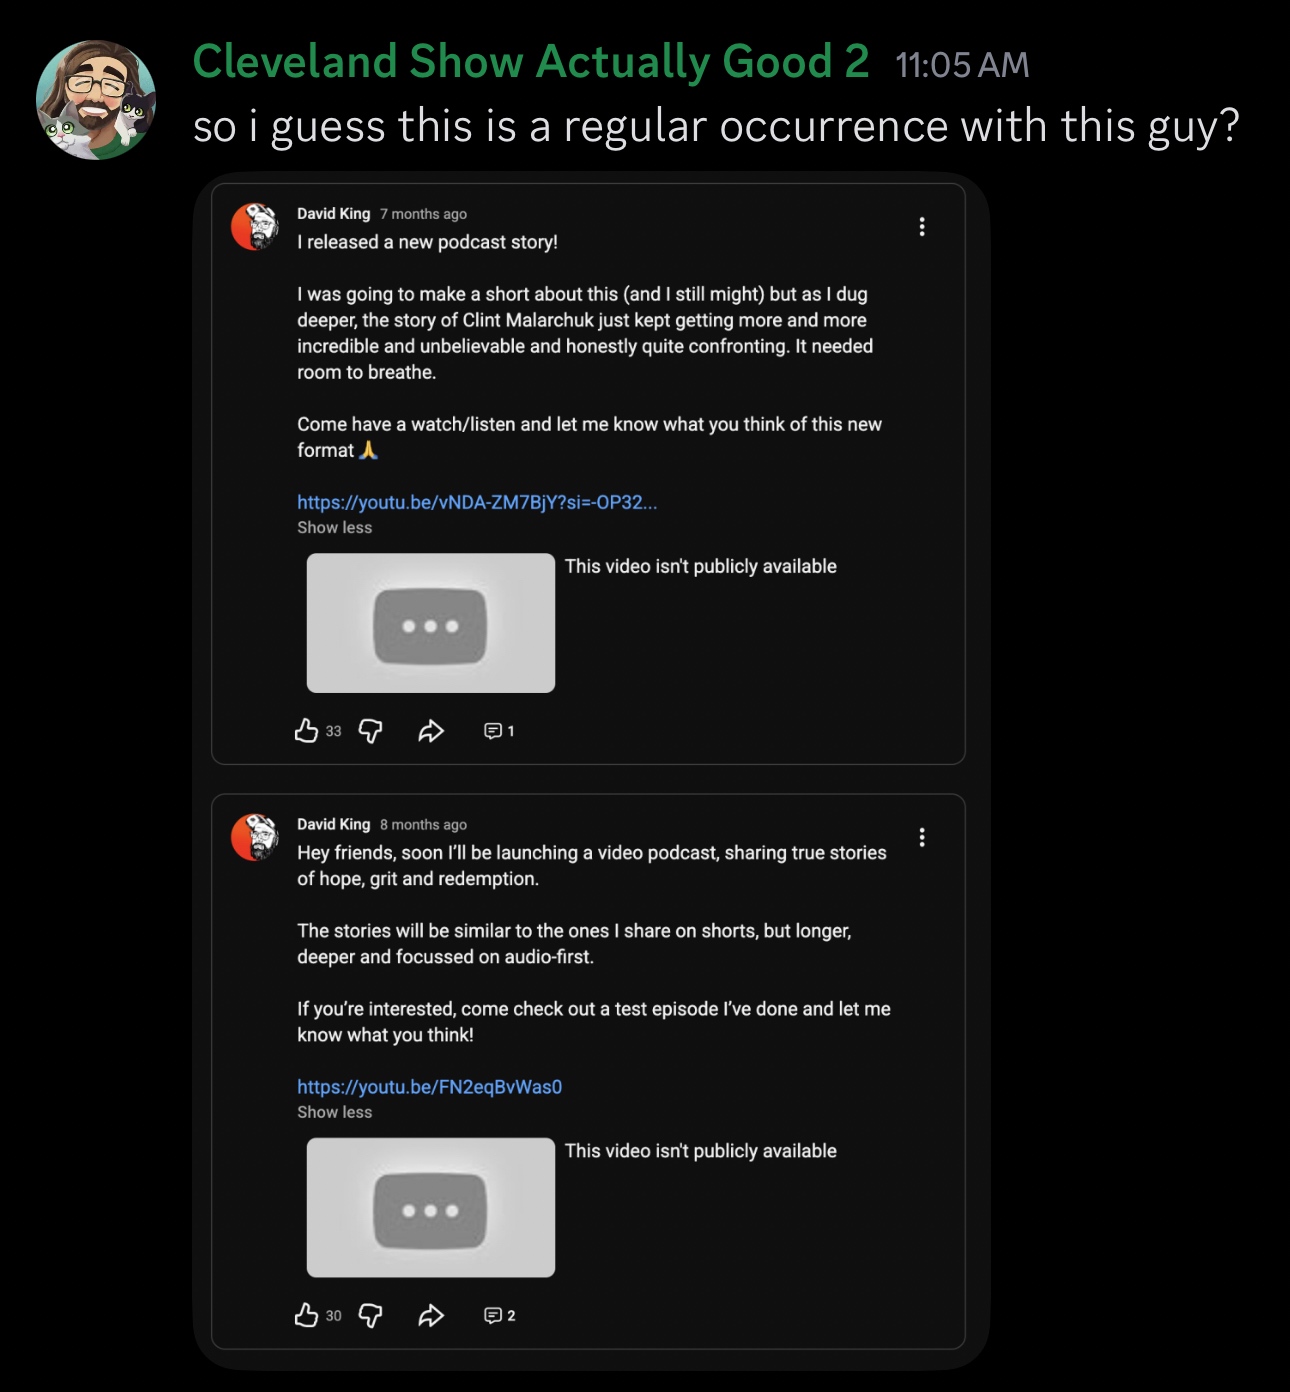Collapse first post with Show less
Screen dimensions: 1290x1392
pyautogui.click(x=334, y=527)
